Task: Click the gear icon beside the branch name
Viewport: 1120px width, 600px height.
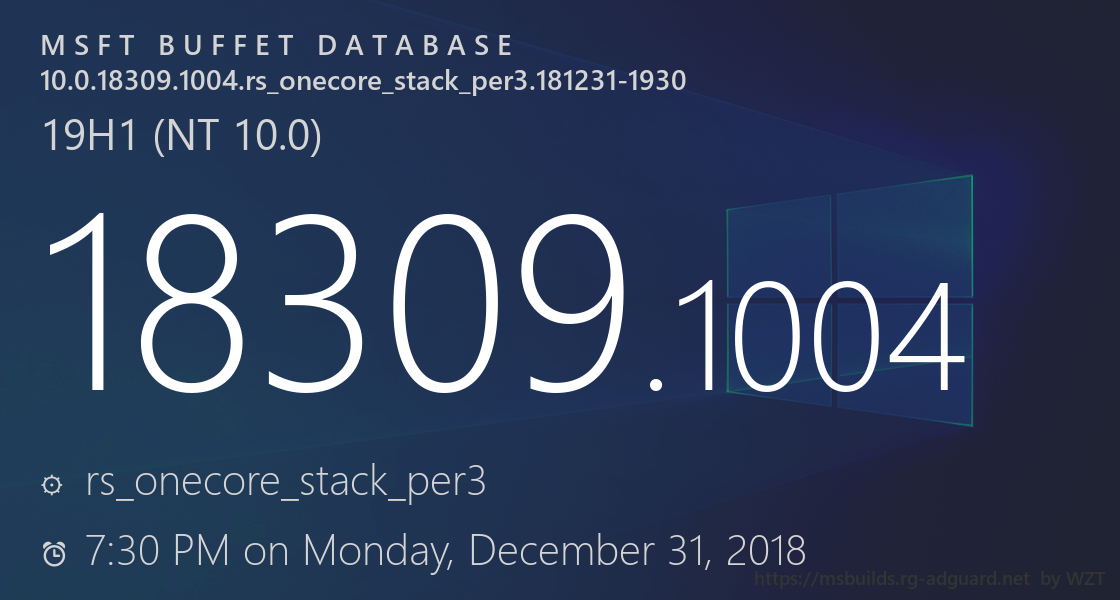Action: click(x=52, y=485)
